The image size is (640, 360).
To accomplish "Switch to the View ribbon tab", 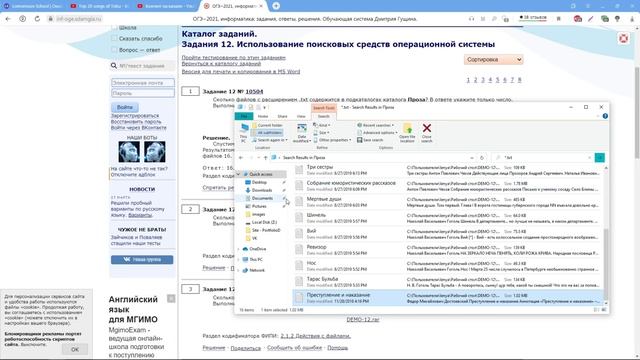I will click(301, 116).
